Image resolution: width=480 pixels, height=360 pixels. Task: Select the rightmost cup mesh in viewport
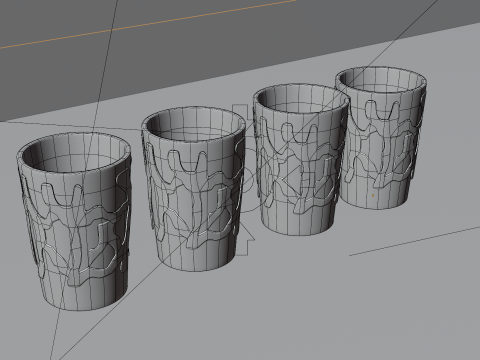coord(381,137)
